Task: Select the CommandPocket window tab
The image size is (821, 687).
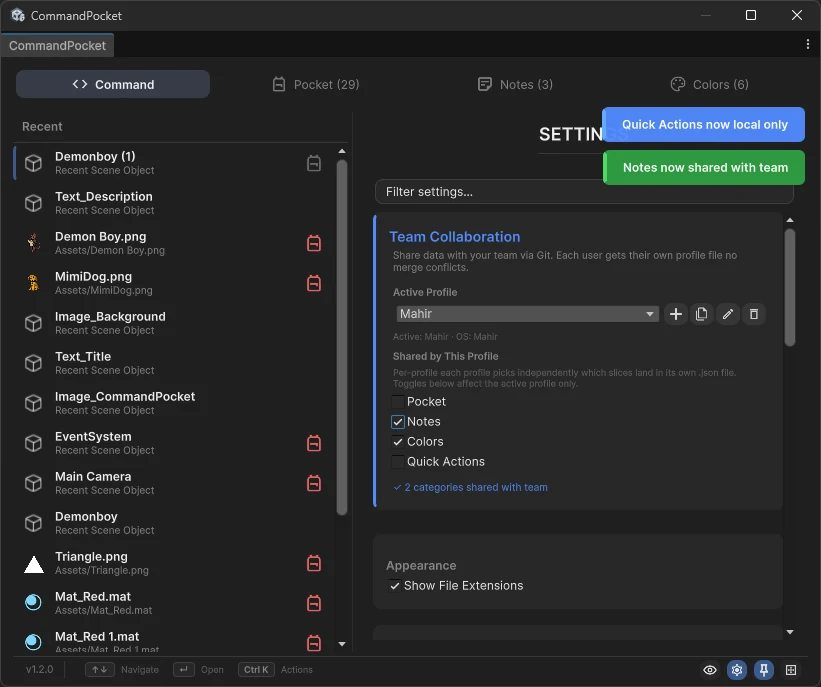Action: (57, 46)
